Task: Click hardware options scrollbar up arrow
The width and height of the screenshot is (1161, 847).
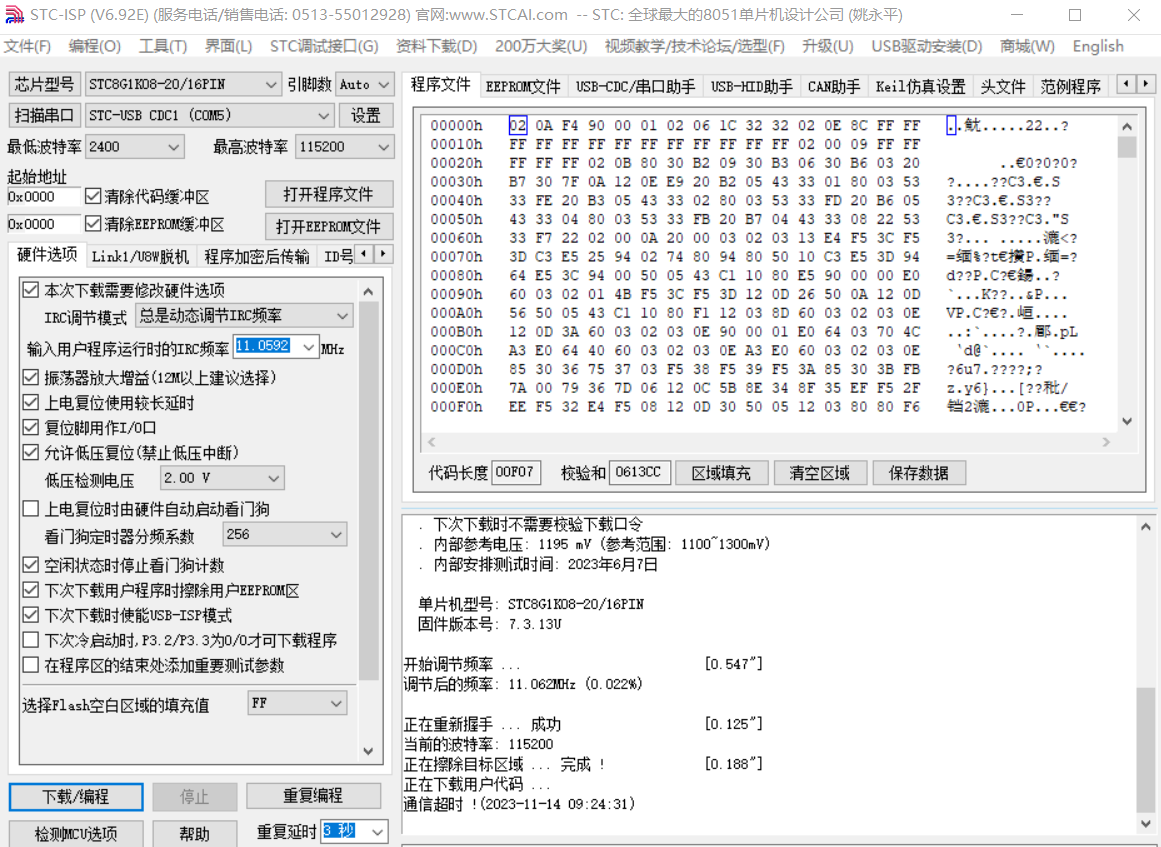Action: [x=368, y=292]
